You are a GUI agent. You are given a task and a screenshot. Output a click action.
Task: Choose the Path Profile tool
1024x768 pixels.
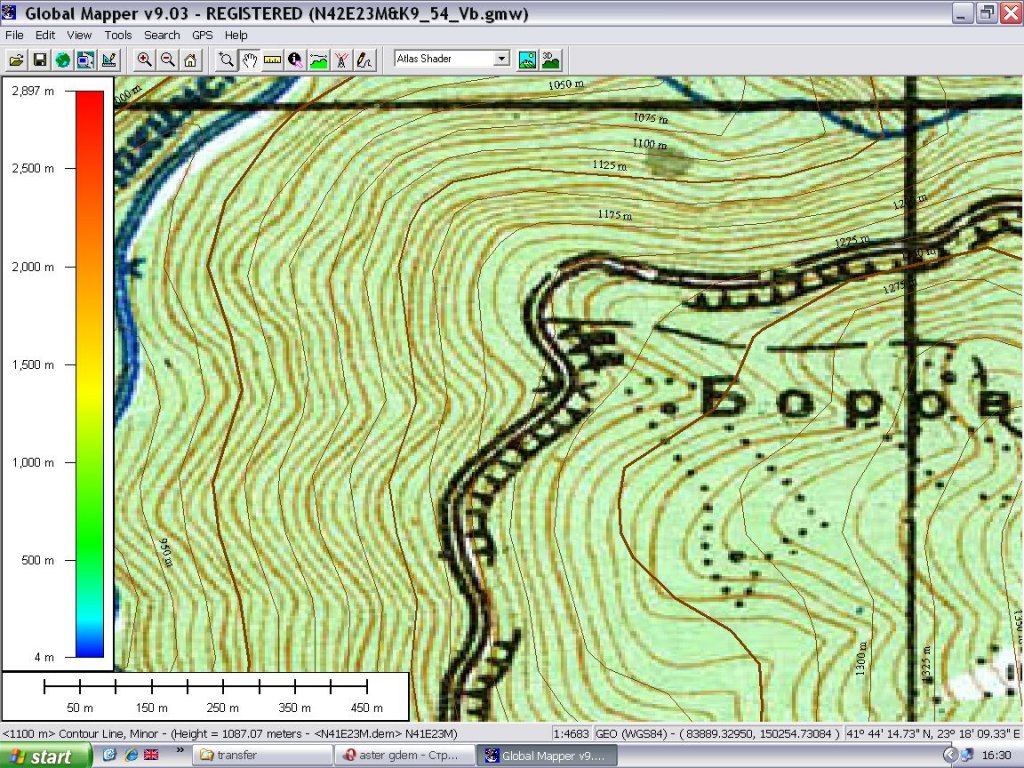(x=319, y=60)
